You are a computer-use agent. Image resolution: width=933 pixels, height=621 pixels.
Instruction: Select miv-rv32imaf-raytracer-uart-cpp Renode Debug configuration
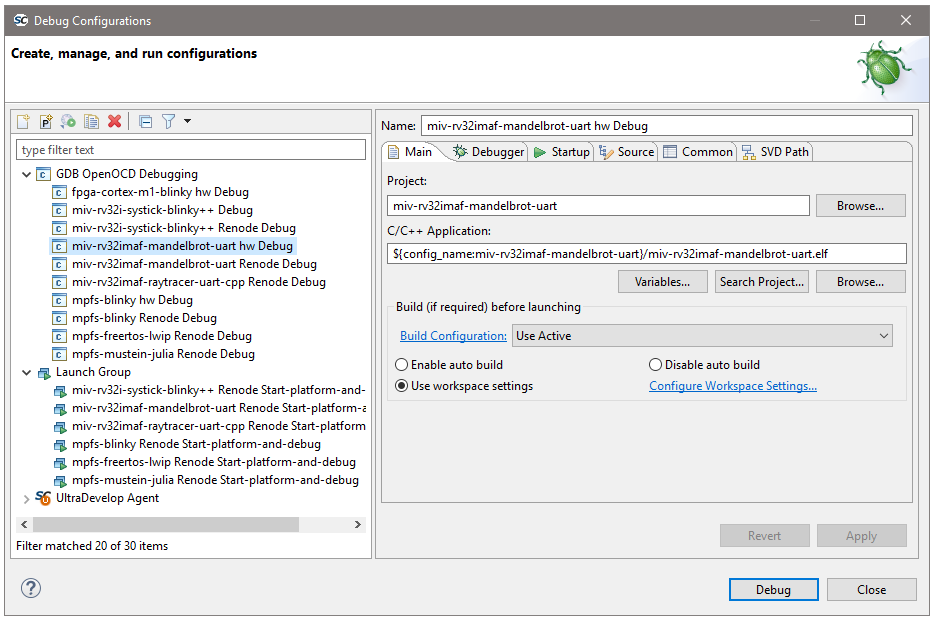tap(199, 282)
